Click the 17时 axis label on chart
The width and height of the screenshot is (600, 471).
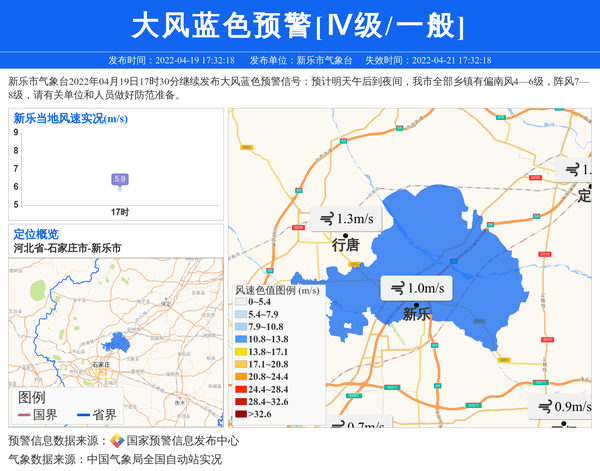(120, 212)
